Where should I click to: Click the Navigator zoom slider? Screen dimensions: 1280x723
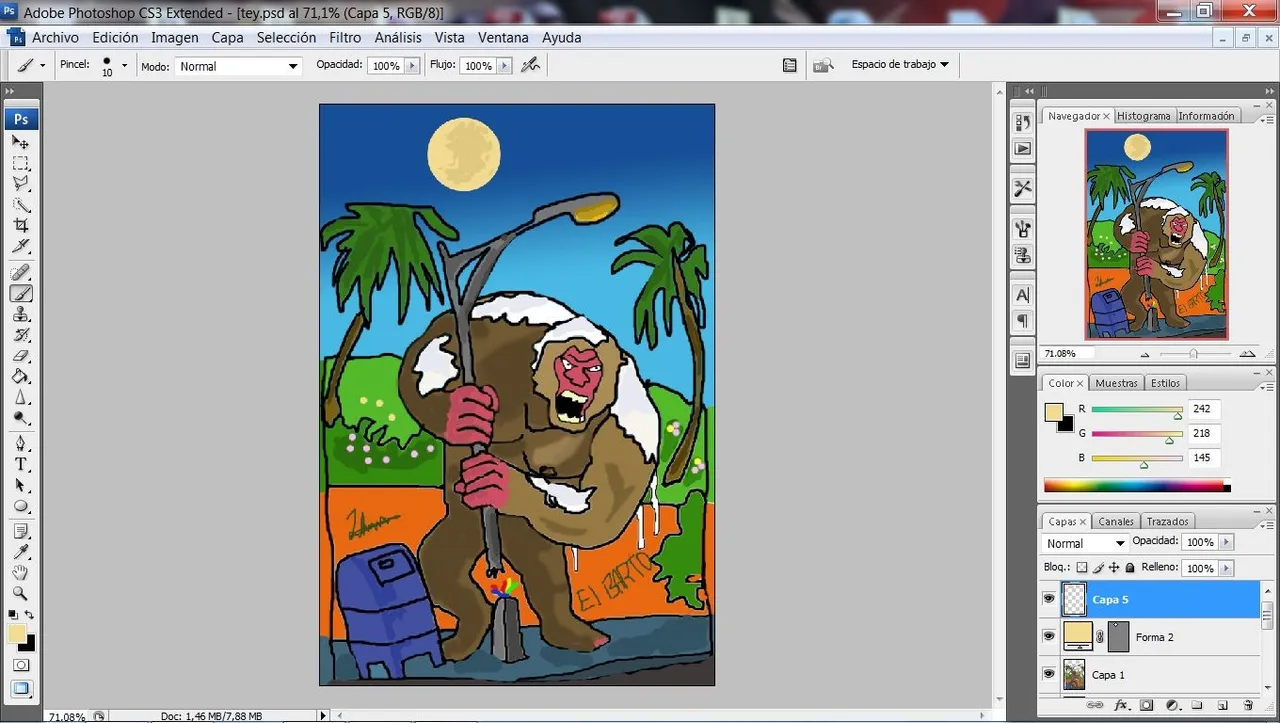[x=1194, y=354]
